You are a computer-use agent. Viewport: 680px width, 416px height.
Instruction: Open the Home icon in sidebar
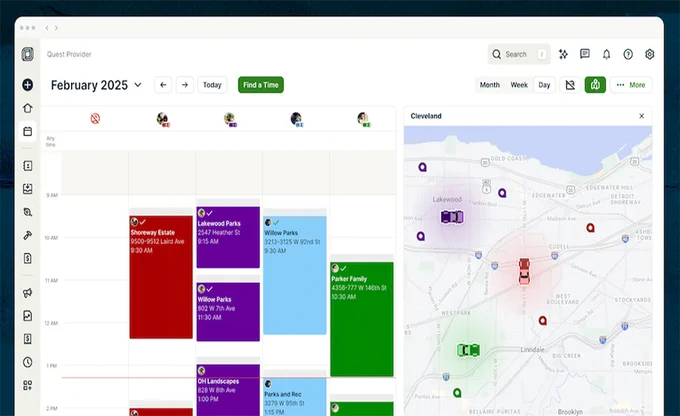[x=27, y=108]
